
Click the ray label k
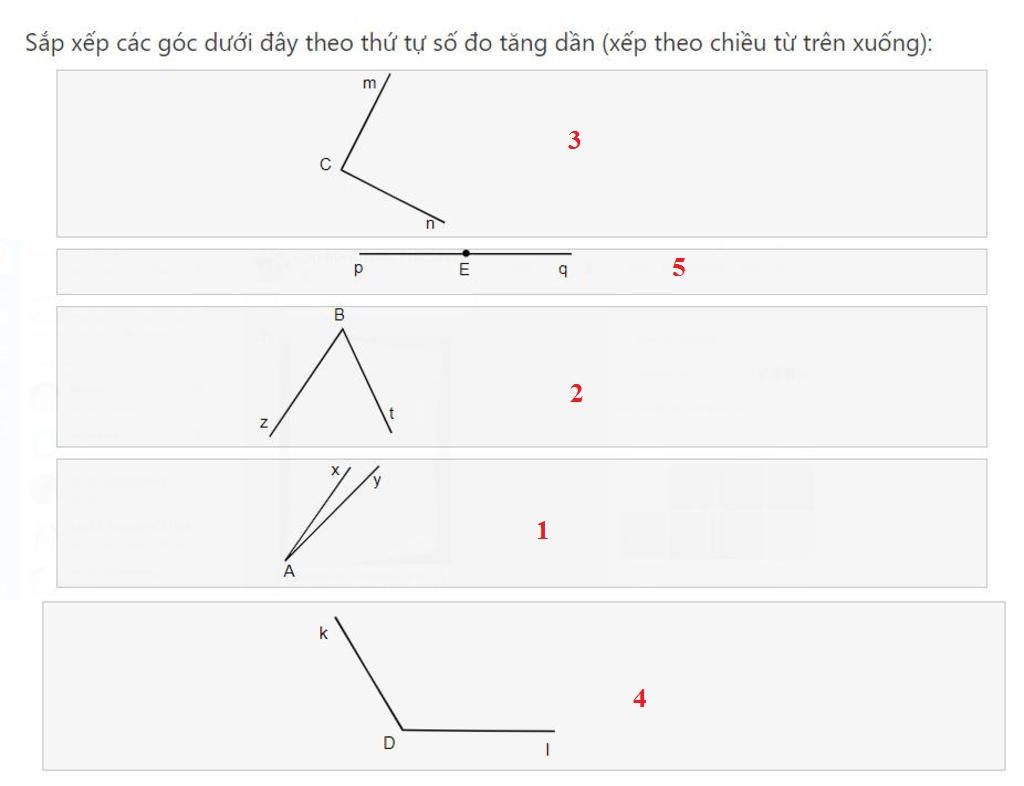323,633
